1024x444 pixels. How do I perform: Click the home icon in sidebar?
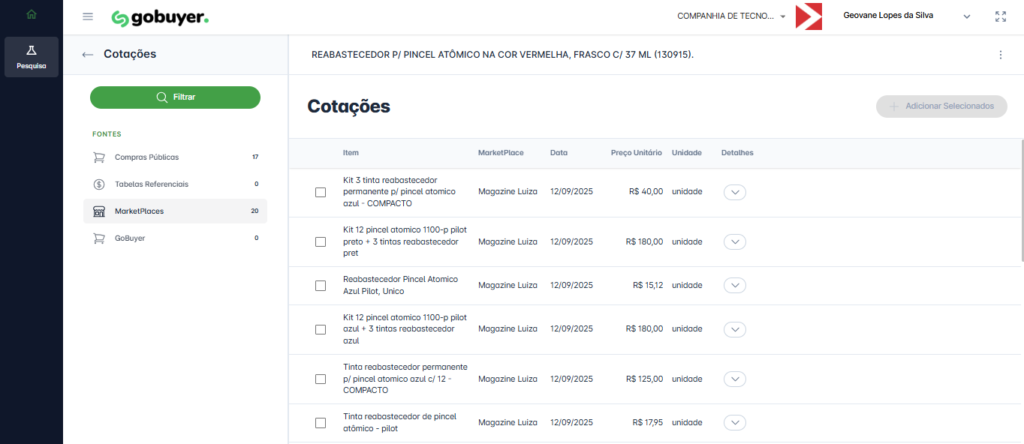click(x=31, y=15)
